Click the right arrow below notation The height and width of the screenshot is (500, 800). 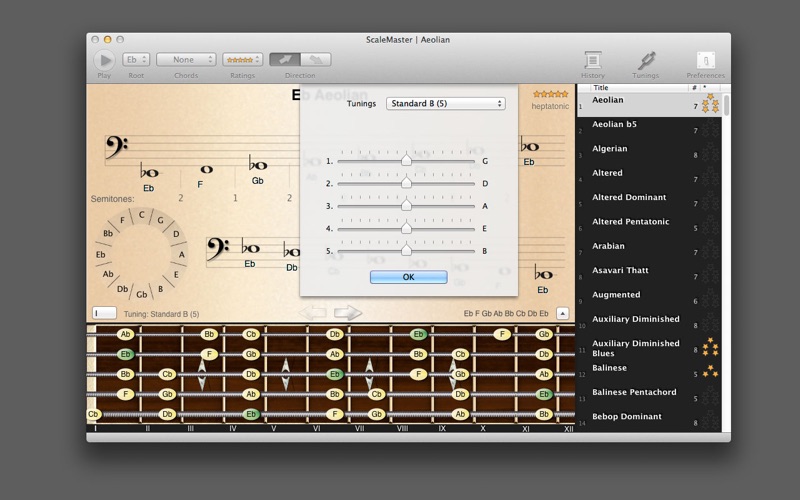click(x=347, y=313)
